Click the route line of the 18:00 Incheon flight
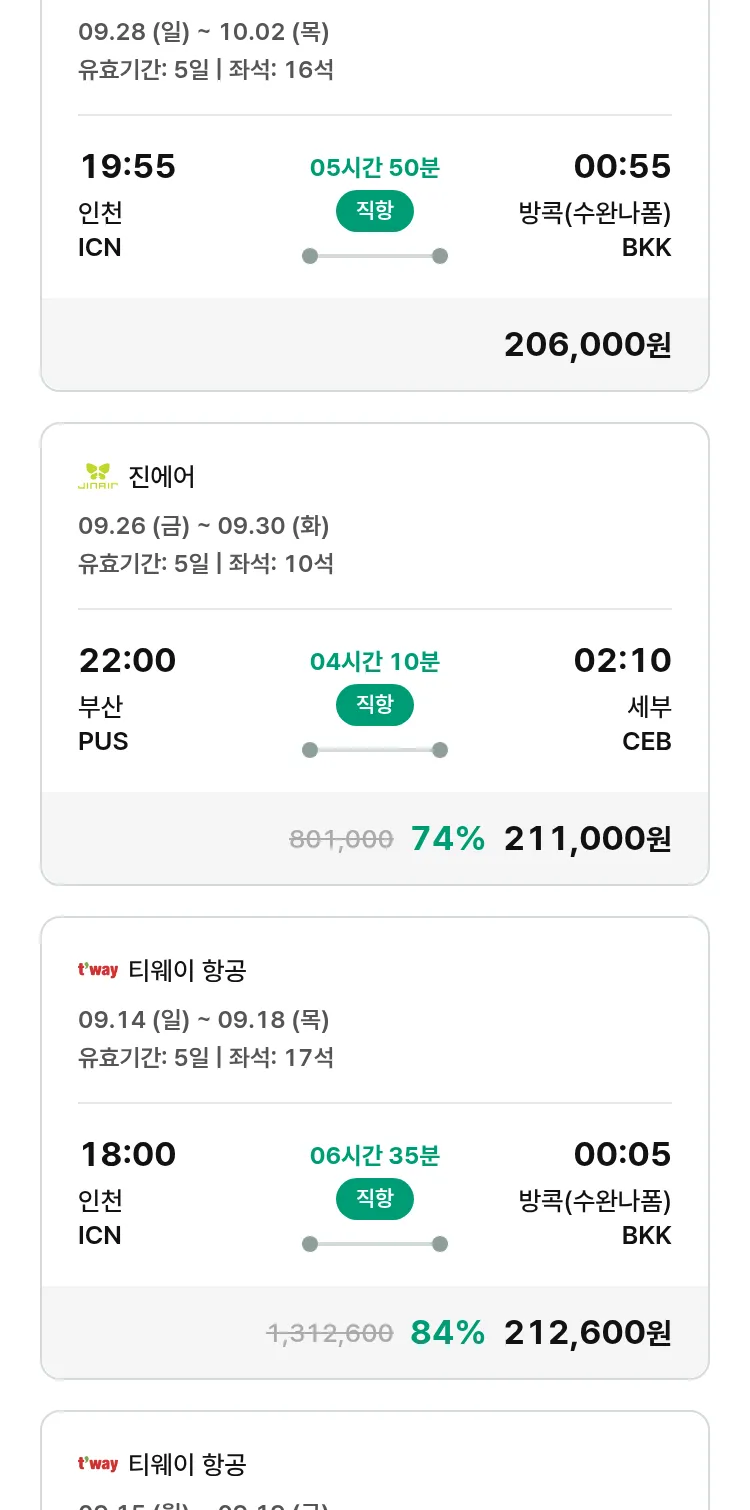Viewport: 750px width, 1510px height. (x=374, y=1244)
